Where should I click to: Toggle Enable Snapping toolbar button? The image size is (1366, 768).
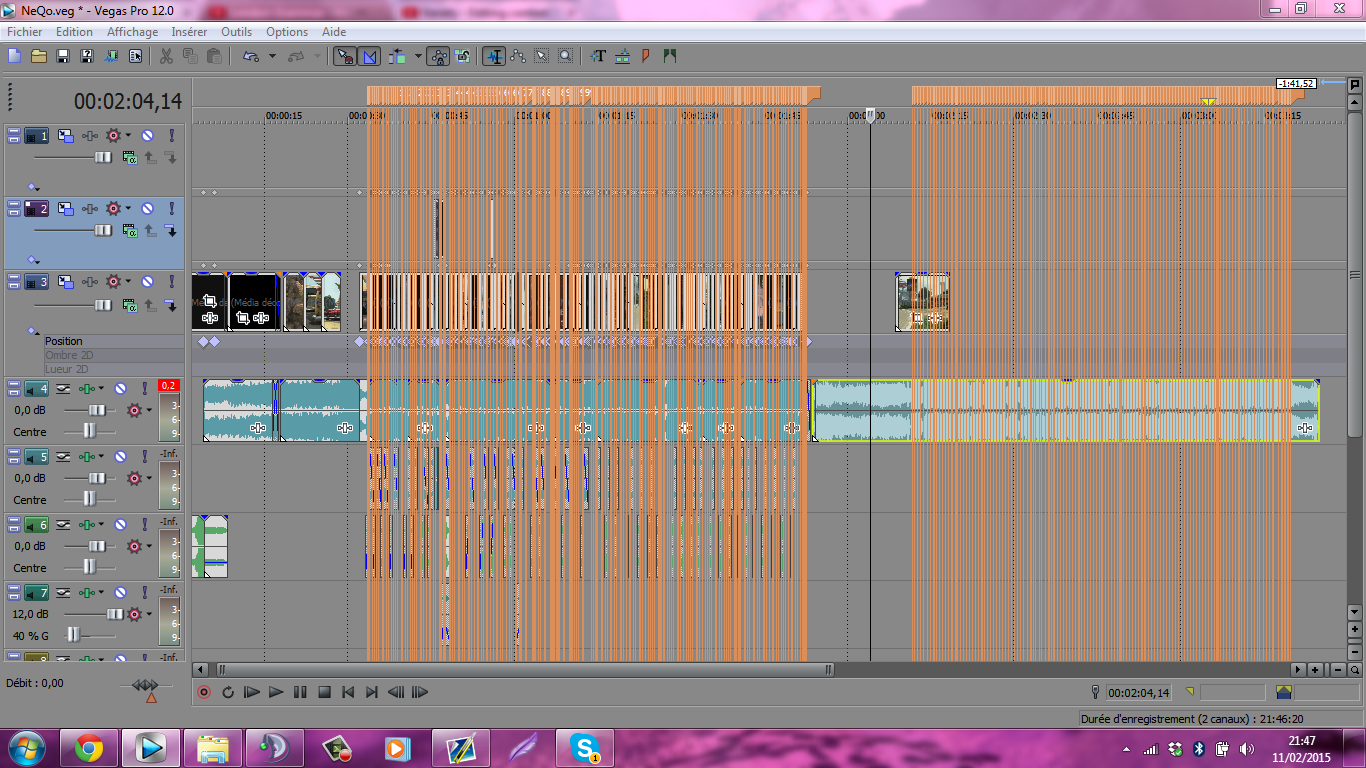[x=344, y=56]
